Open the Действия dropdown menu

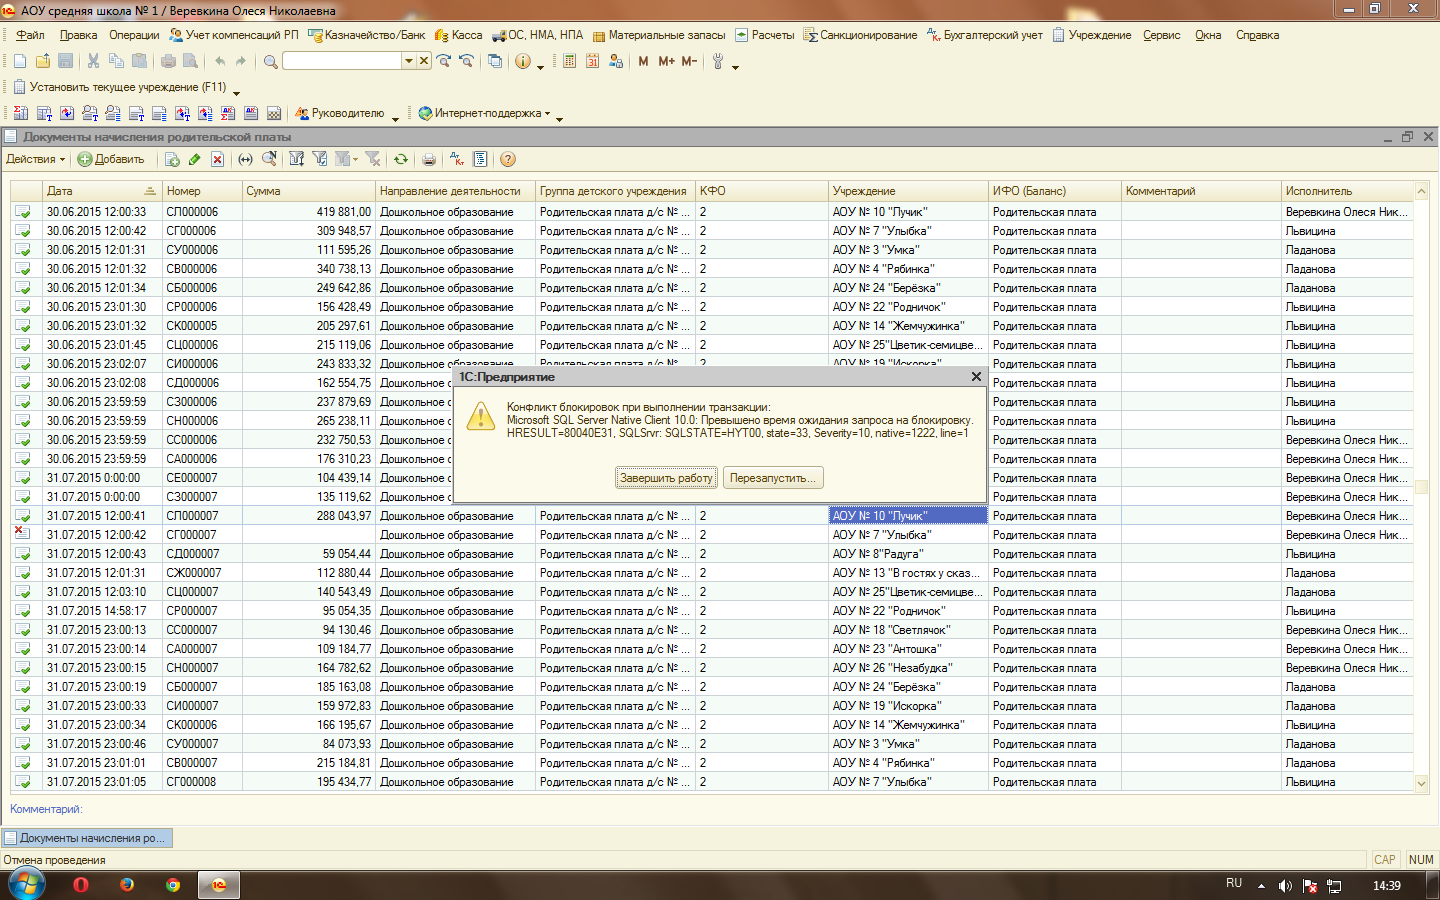[x=35, y=159]
